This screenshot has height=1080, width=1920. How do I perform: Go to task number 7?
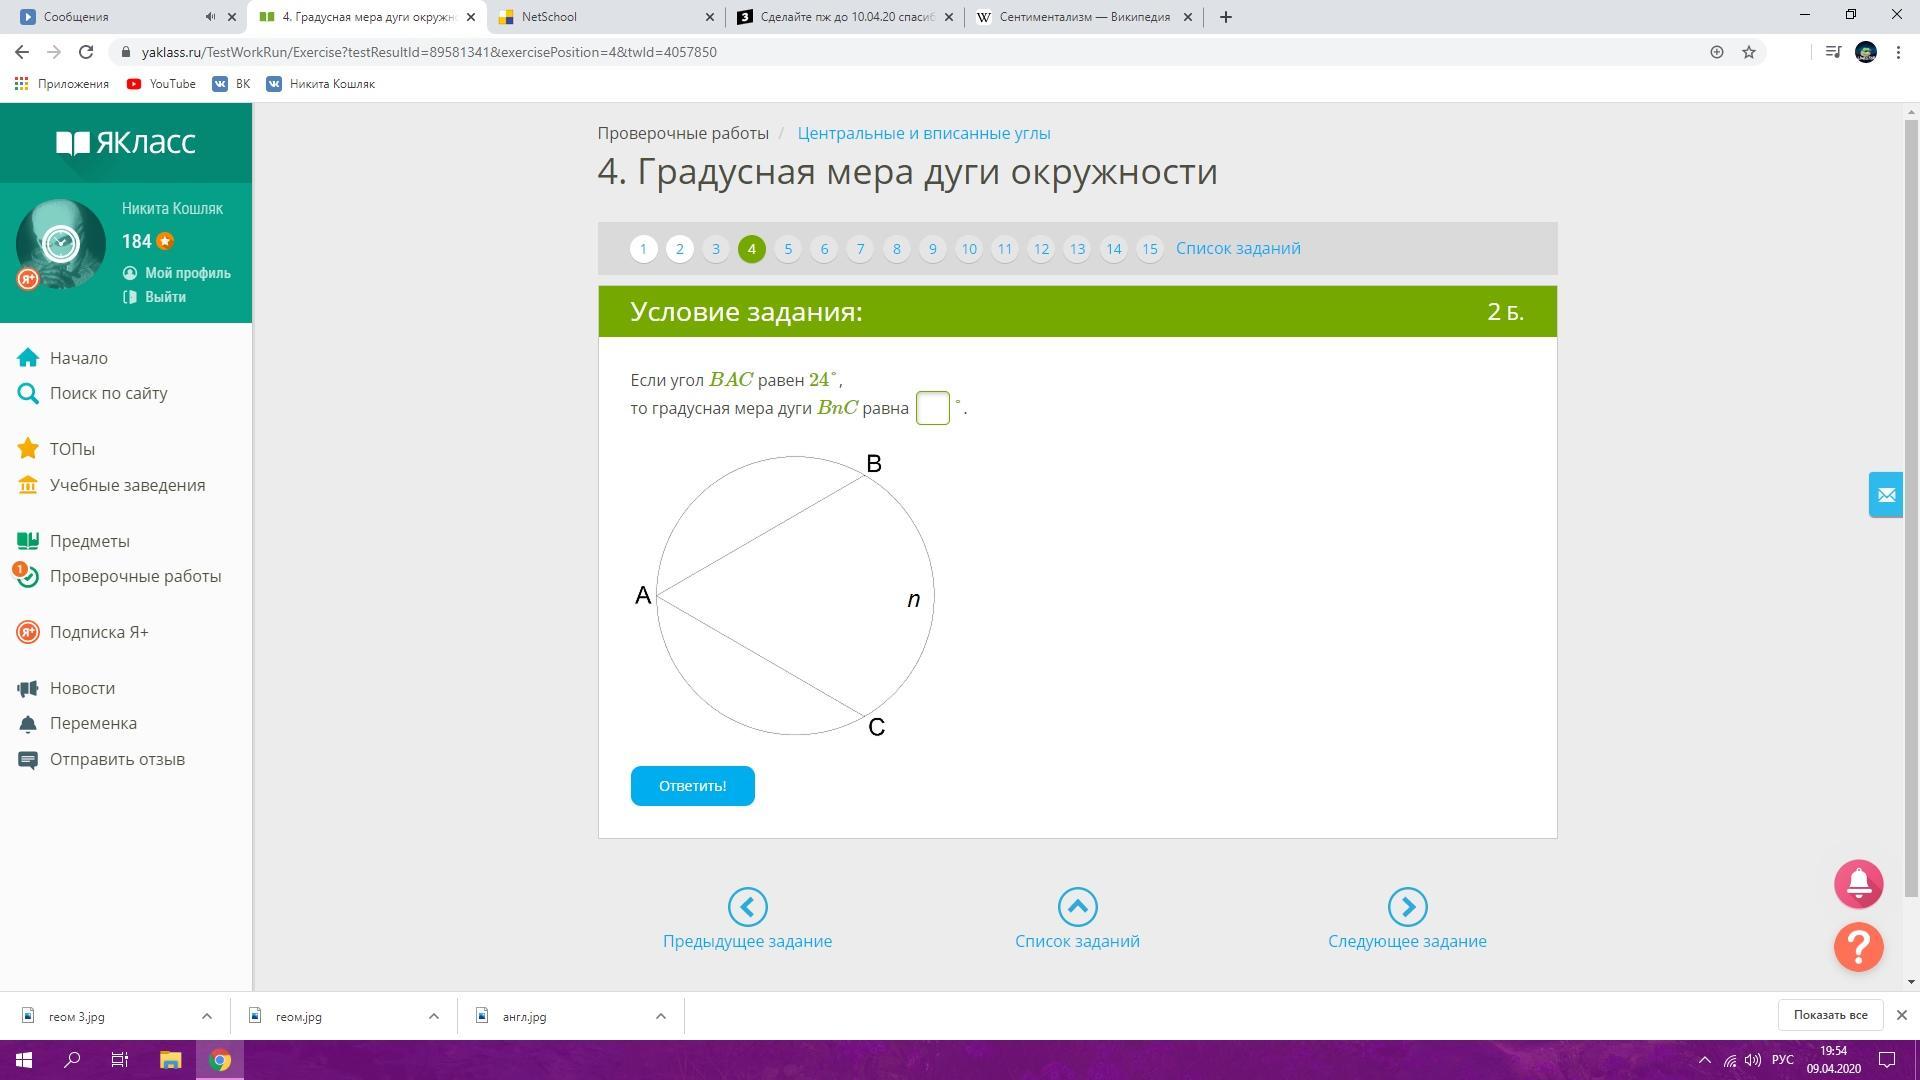(x=860, y=249)
